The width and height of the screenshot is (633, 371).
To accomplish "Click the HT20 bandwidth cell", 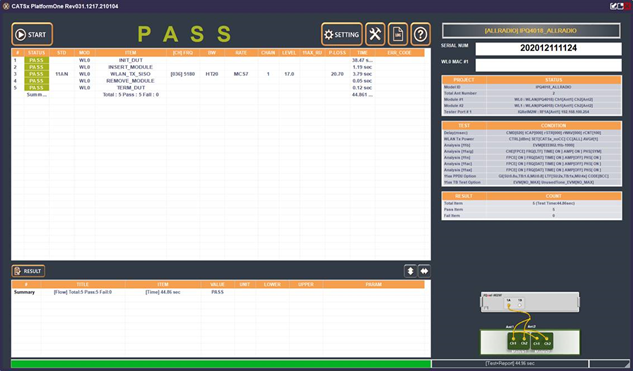I will (212, 74).
